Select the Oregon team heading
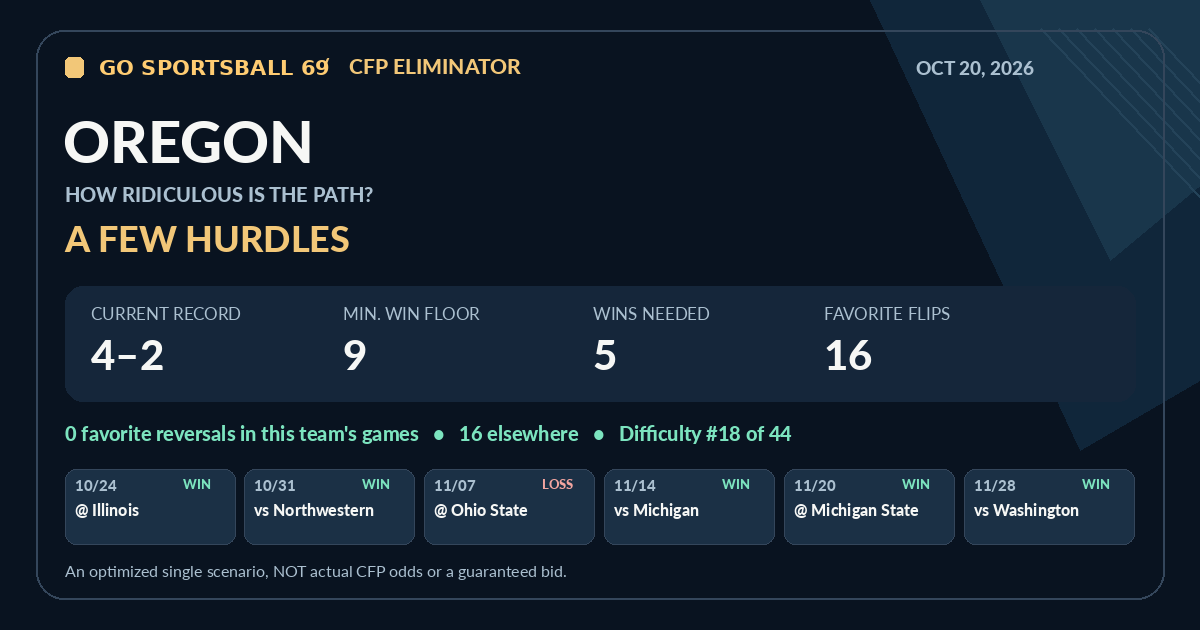 coord(189,142)
